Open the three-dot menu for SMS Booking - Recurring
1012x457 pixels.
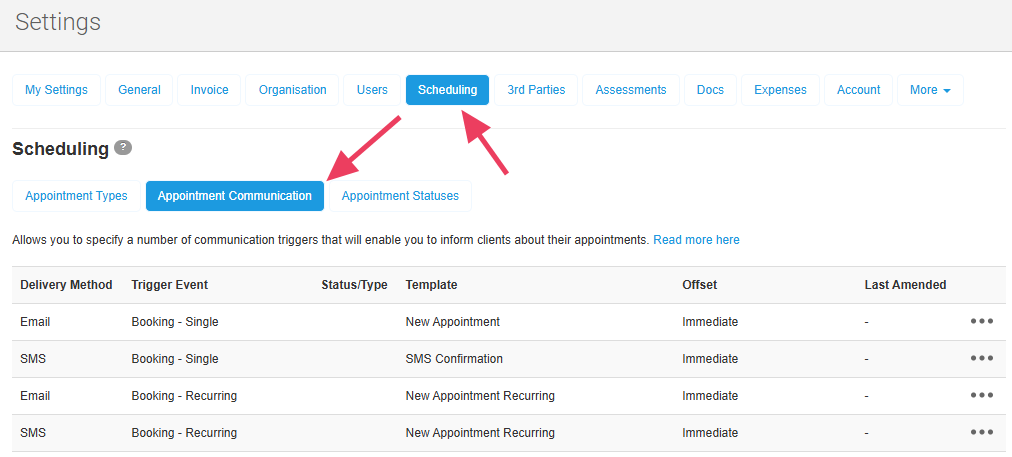pos(981,433)
